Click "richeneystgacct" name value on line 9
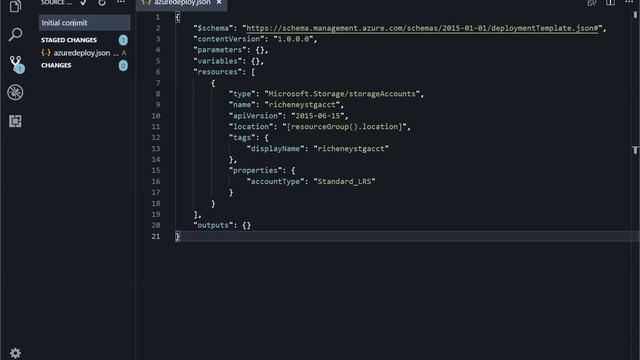The height and width of the screenshot is (360, 640). (302, 105)
